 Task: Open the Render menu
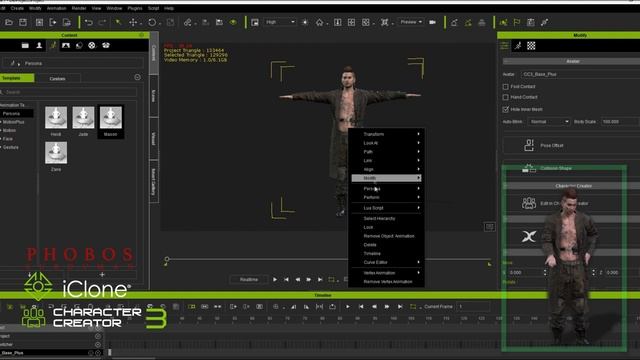tap(79, 8)
